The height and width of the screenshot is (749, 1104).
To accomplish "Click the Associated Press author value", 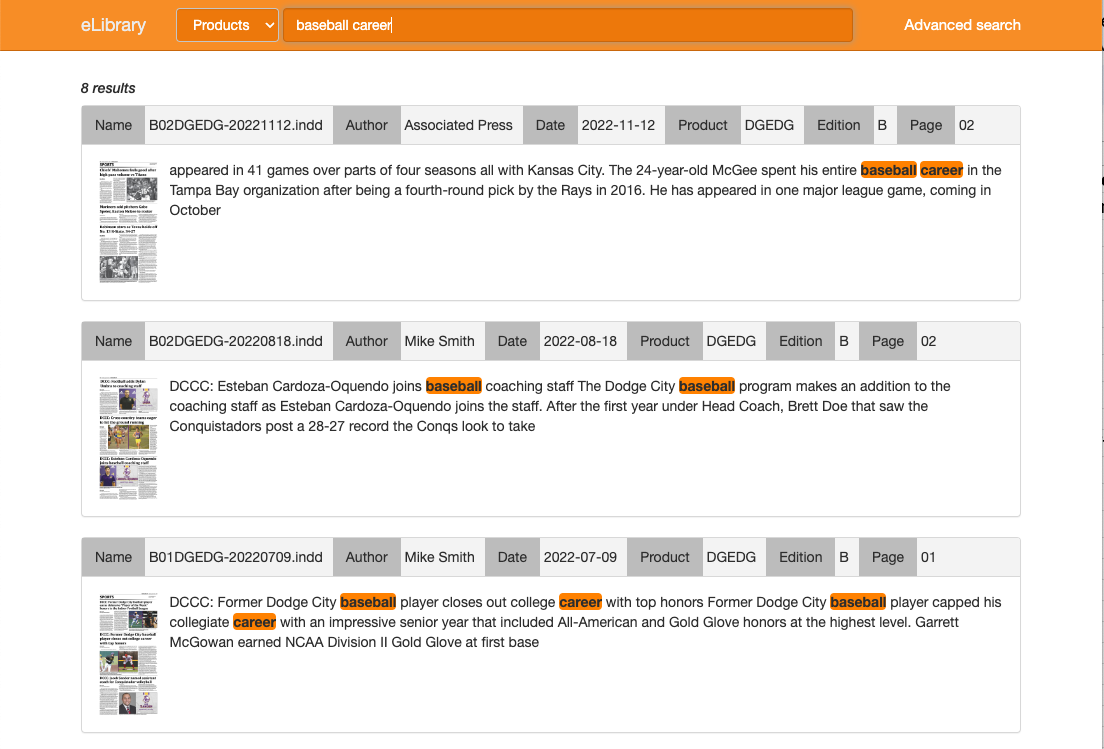I will [x=458, y=125].
